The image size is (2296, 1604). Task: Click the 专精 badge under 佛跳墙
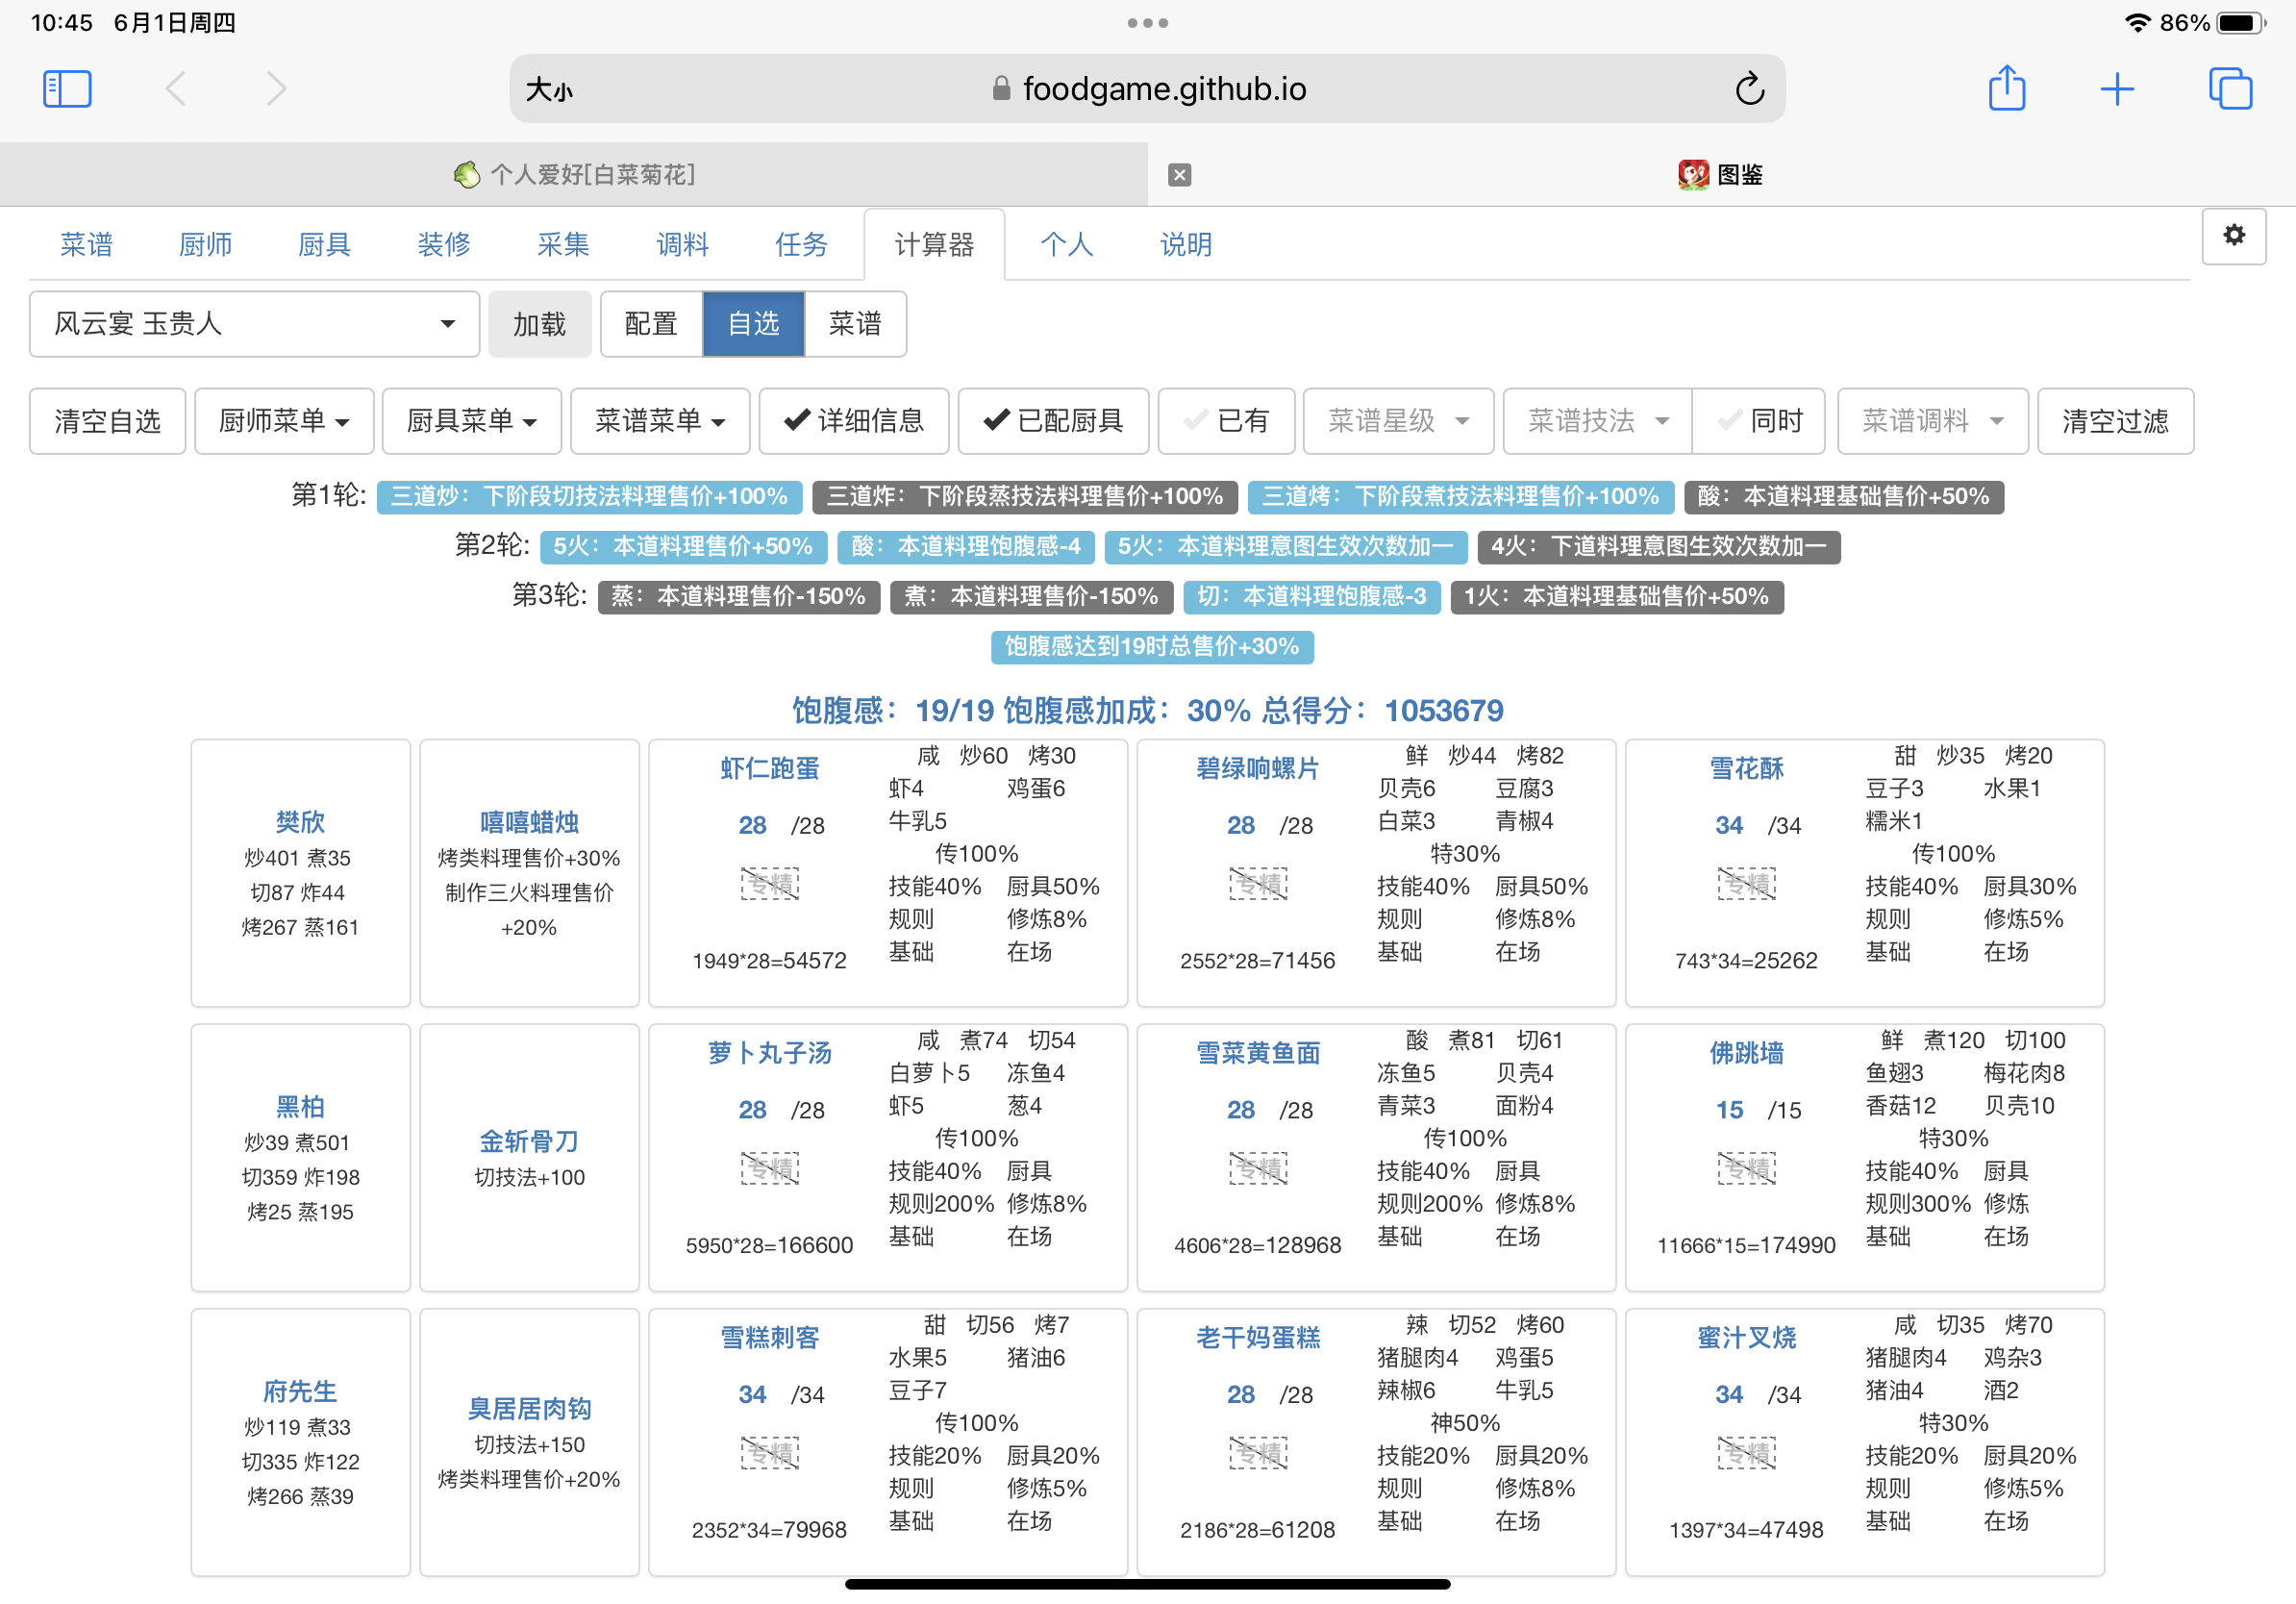1746,1168
